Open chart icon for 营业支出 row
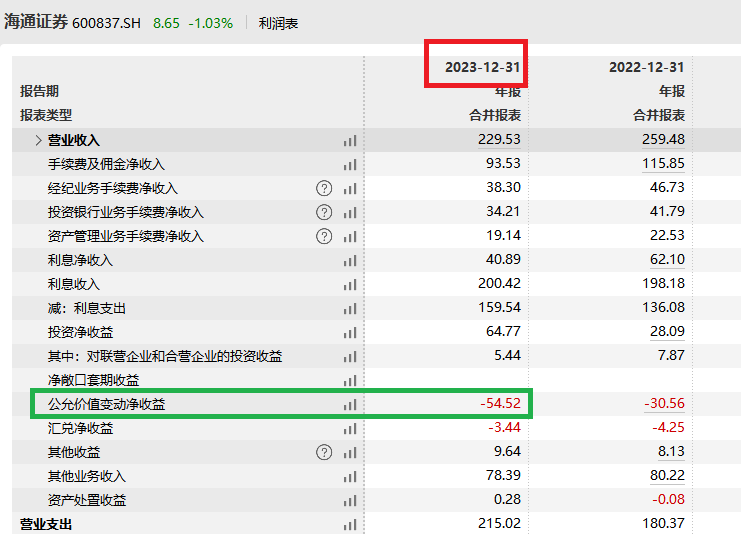The width and height of the screenshot is (741, 534). tap(350, 525)
